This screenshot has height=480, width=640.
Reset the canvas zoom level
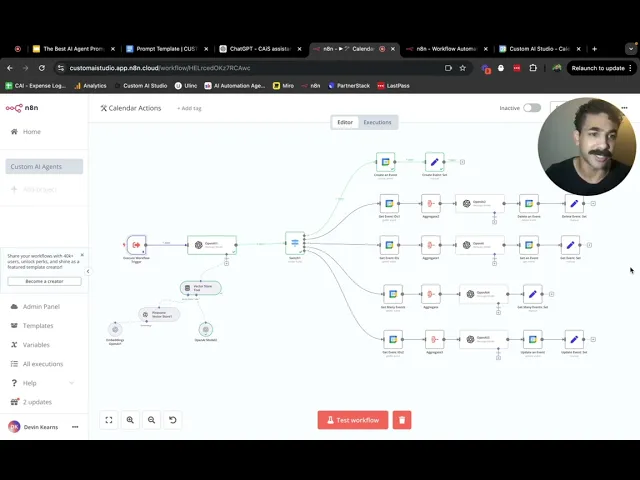(173, 420)
